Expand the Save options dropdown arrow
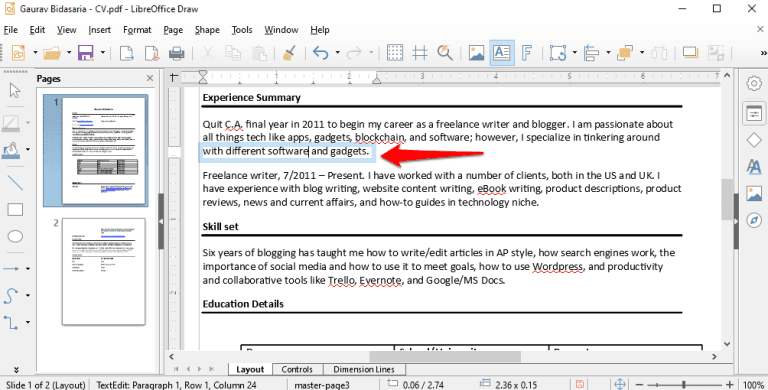Screen dimensions: 768x390 [102, 53]
